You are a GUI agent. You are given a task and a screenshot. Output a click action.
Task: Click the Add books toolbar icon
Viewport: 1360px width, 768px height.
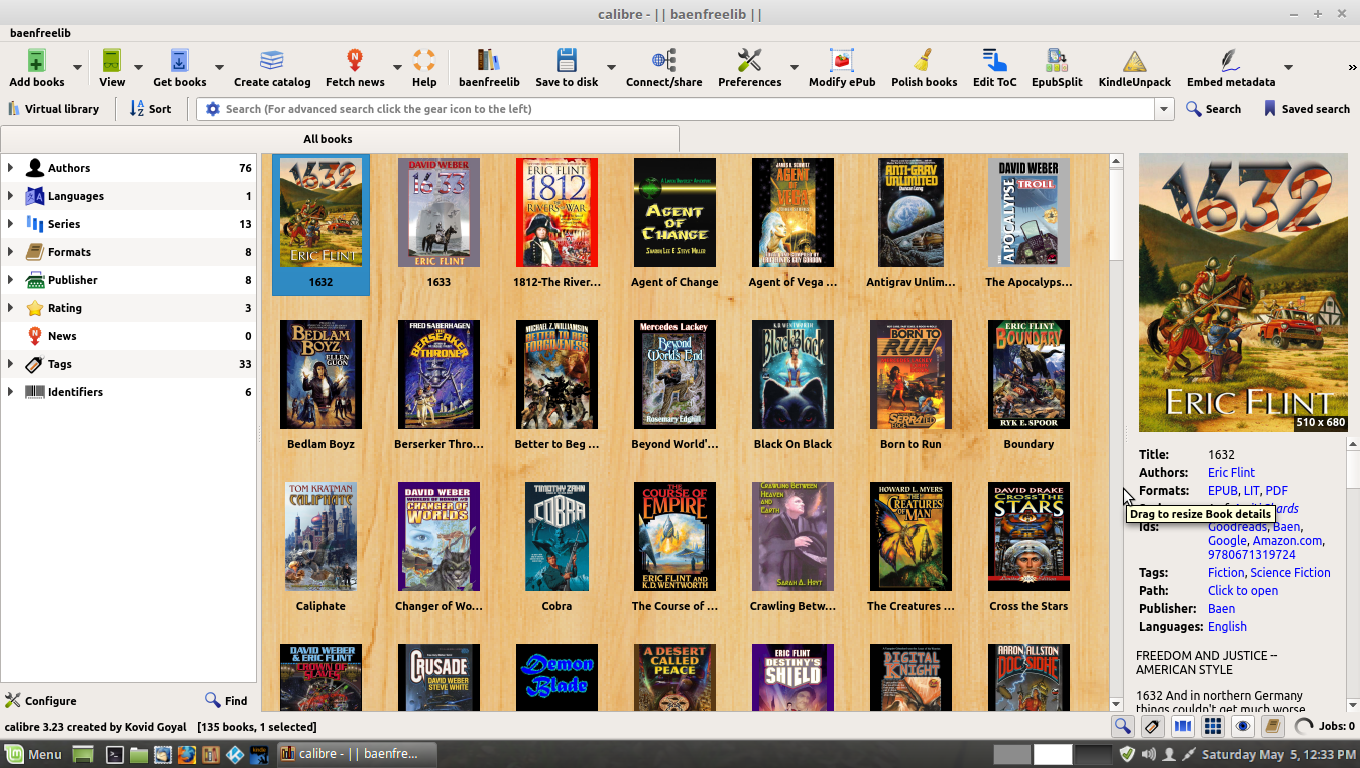pos(36,61)
